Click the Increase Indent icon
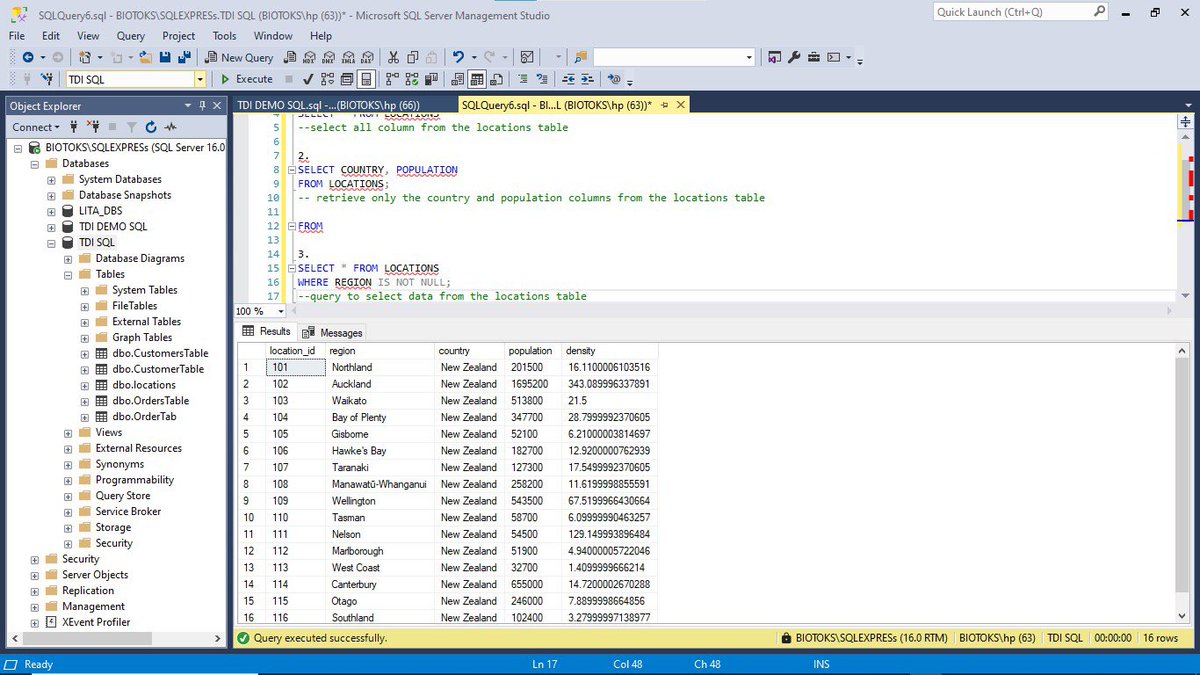This screenshot has width=1200, height=675. coord(587,79)
